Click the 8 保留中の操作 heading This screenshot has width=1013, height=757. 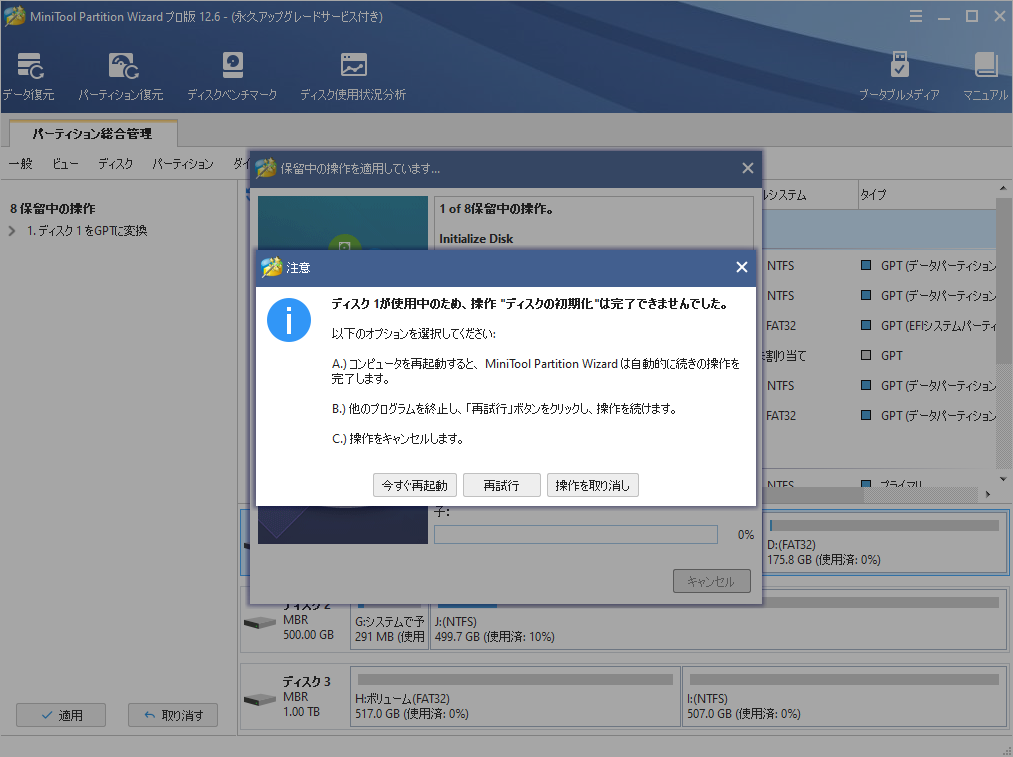52,209
